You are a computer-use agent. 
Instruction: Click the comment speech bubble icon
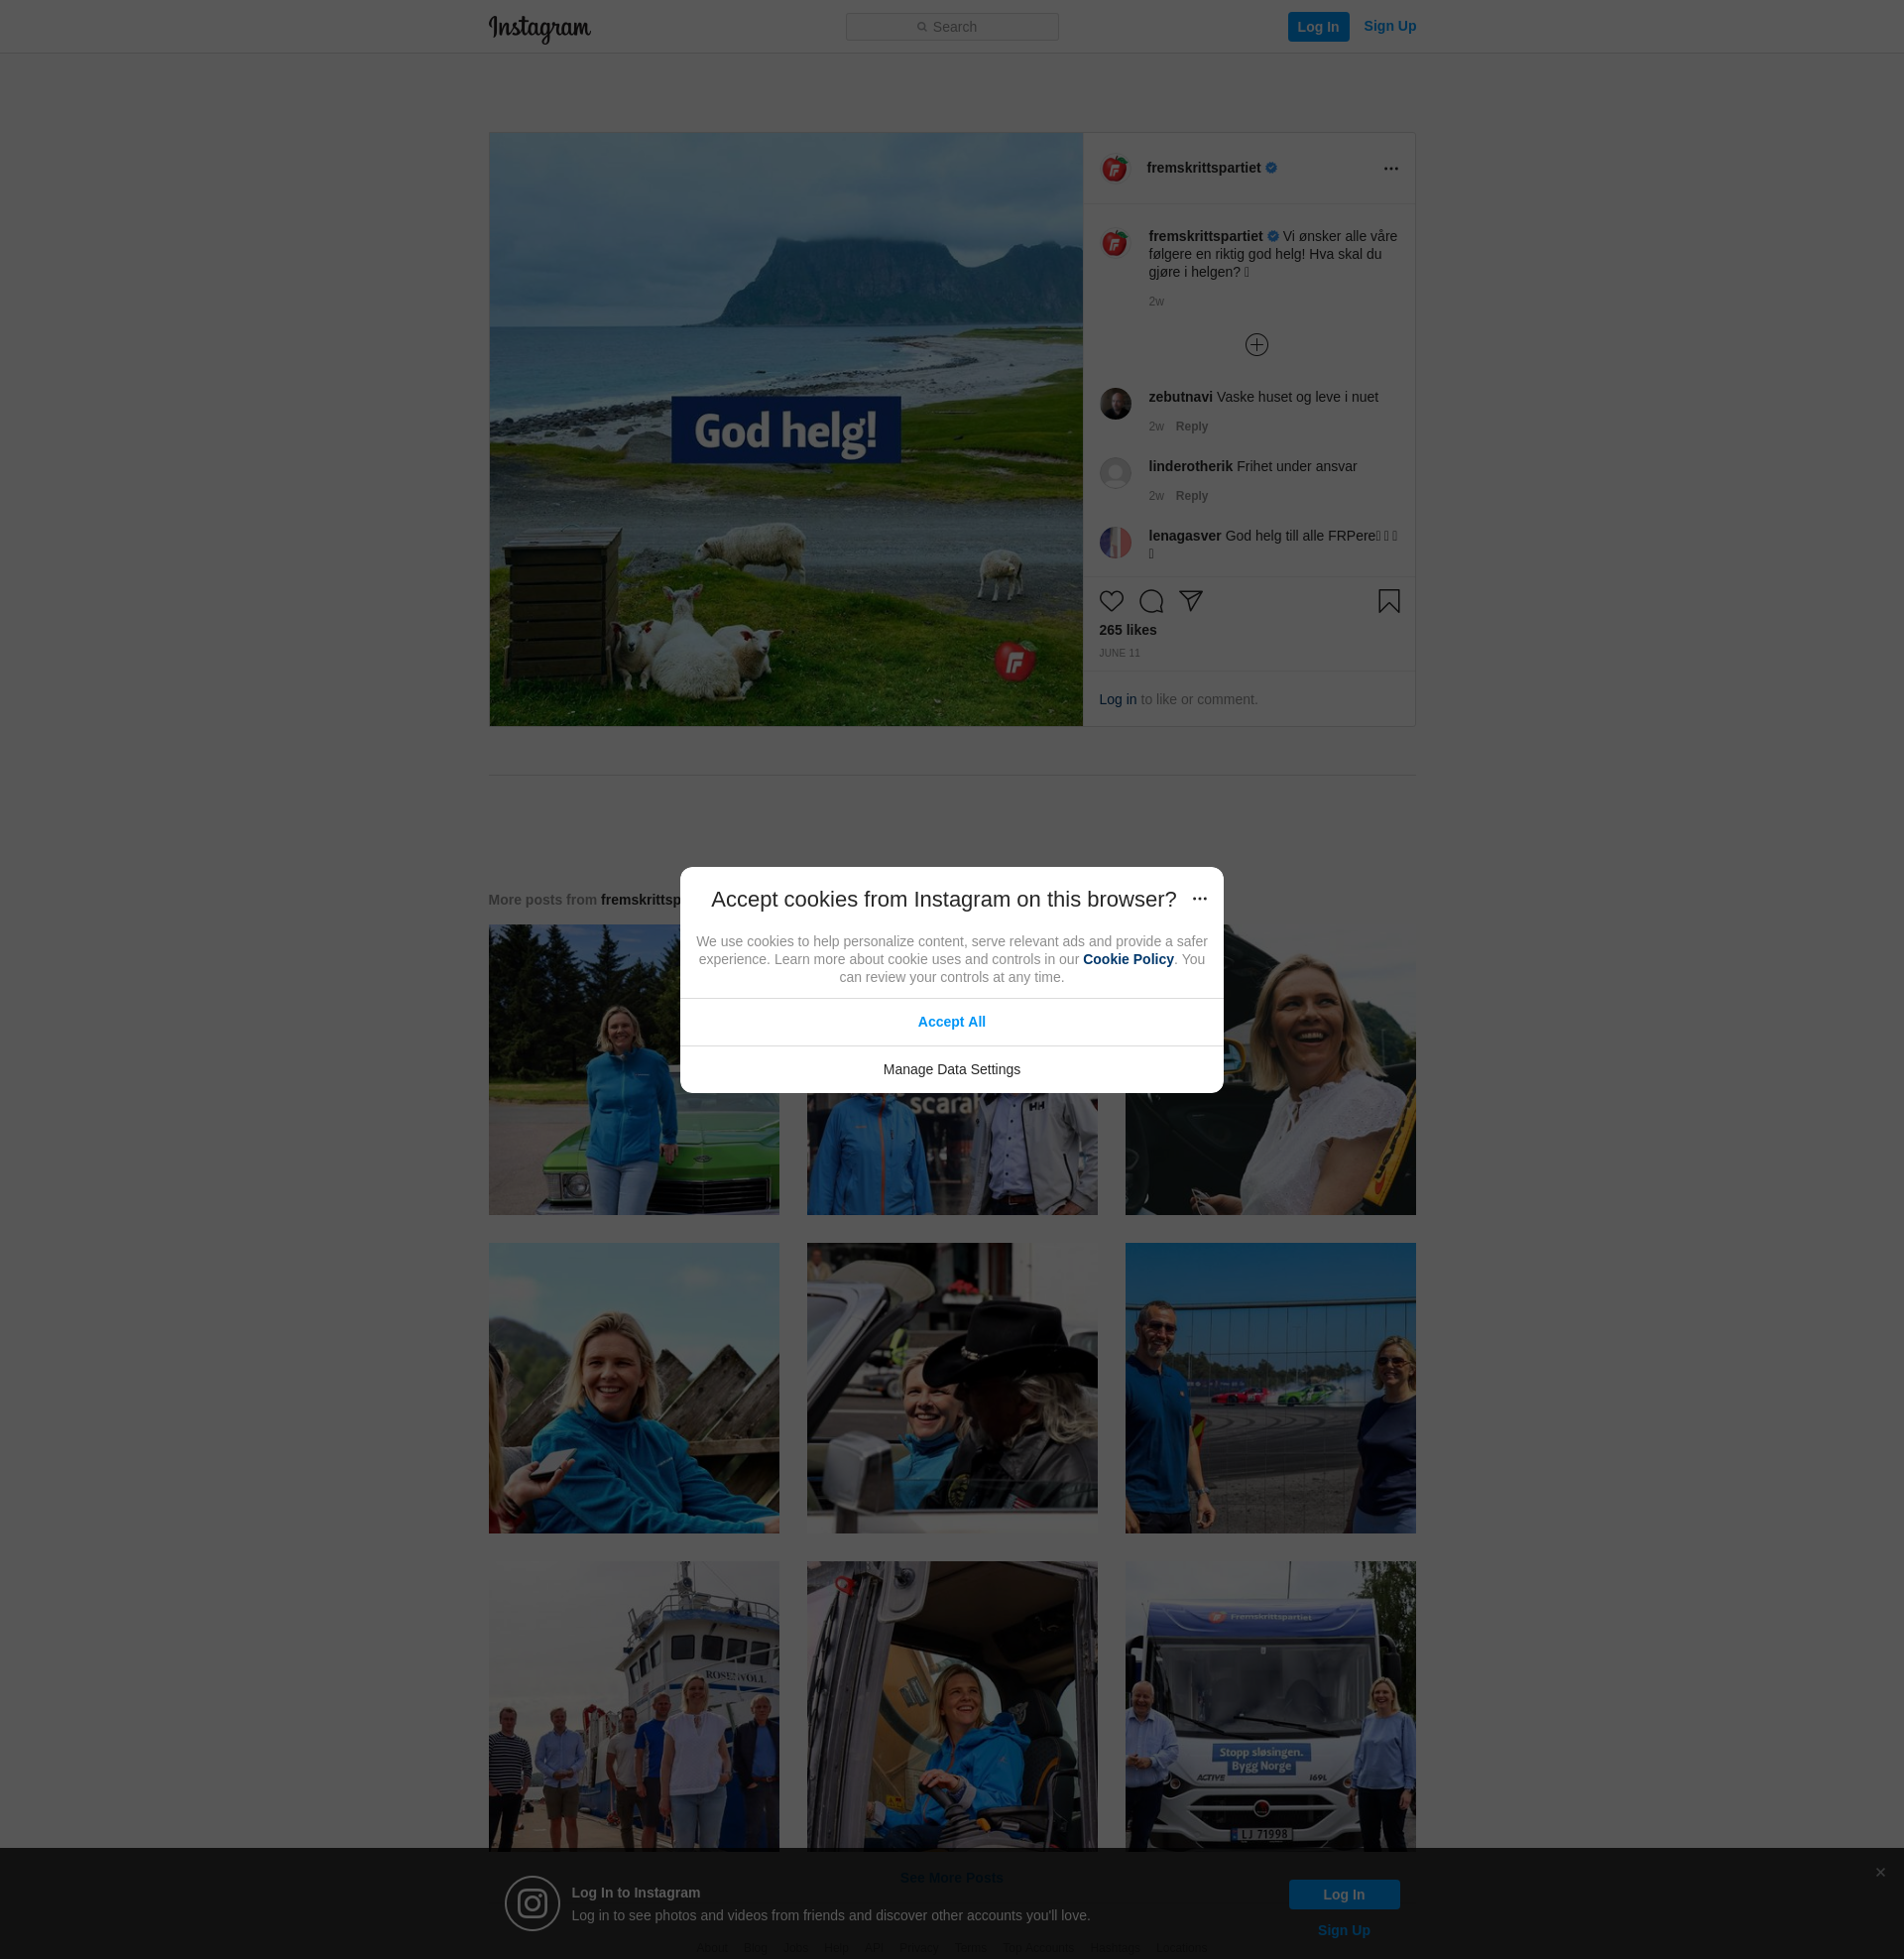coord(1150,601)
